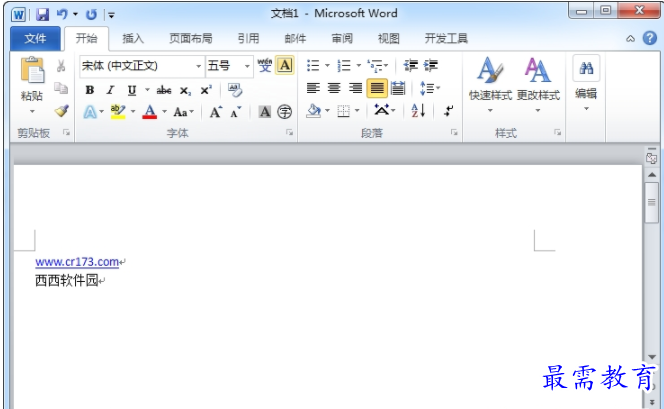Toggle Character Shading gray A button
Image resolution: width=664 pixels, height=409 pixels.
[x=265, y=112]
